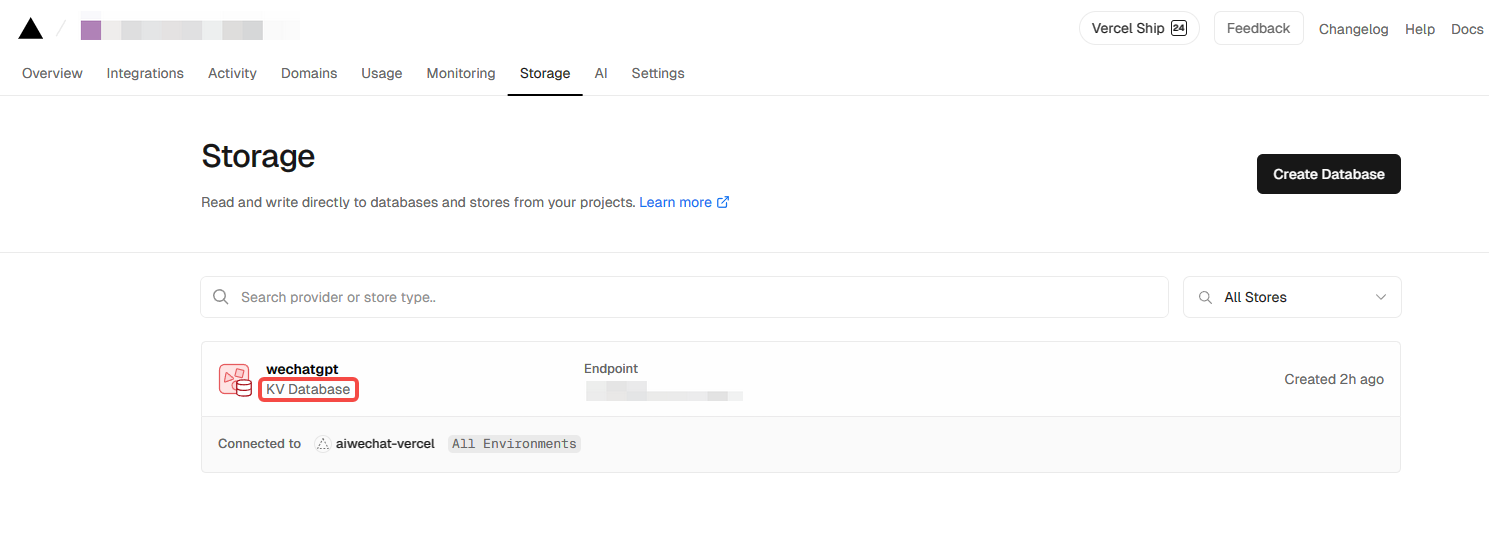Screen dimensions: 1489x534
Task: Open the Integrations tab
Action: [x=145, y=73]
